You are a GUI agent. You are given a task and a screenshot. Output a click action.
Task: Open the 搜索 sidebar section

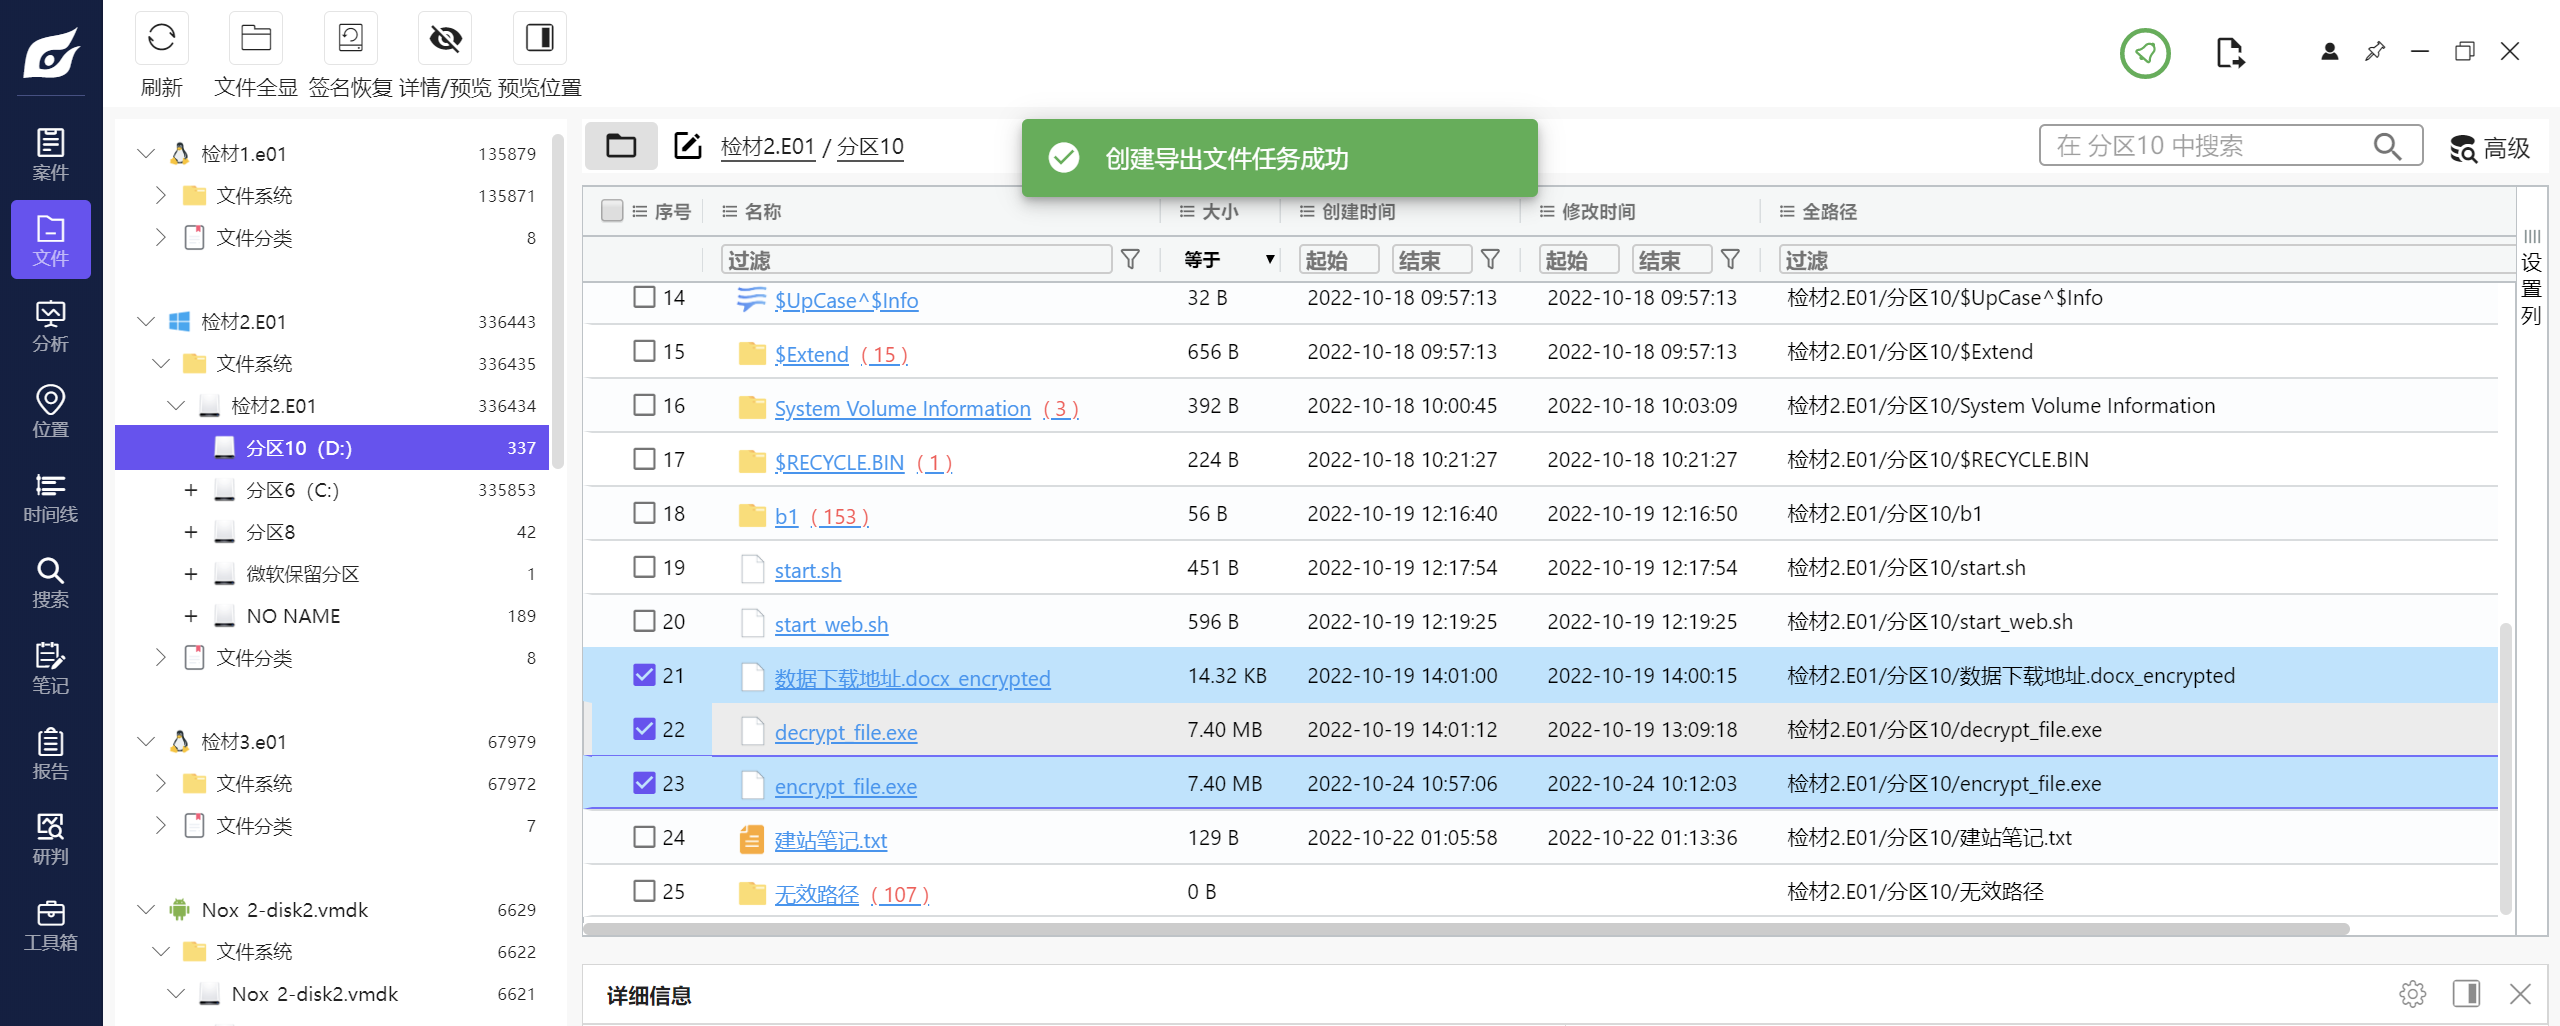(x=51, y=582)
